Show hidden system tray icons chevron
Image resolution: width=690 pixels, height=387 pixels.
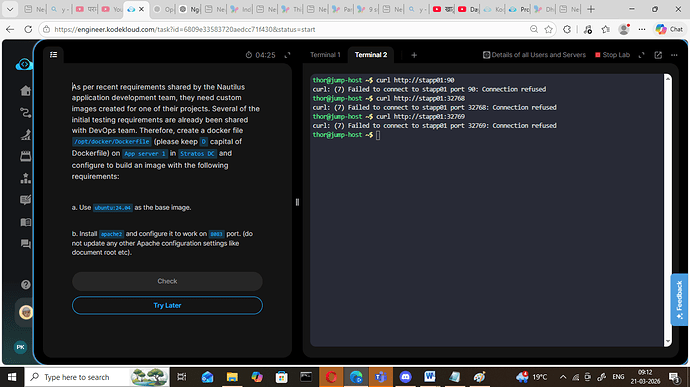pos(563,377)
